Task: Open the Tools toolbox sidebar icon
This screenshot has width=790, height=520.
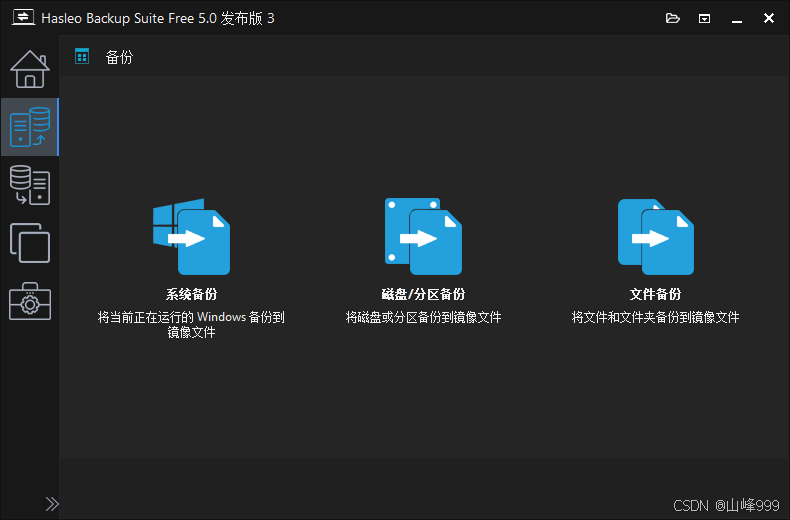Action: tap(30, 301)
